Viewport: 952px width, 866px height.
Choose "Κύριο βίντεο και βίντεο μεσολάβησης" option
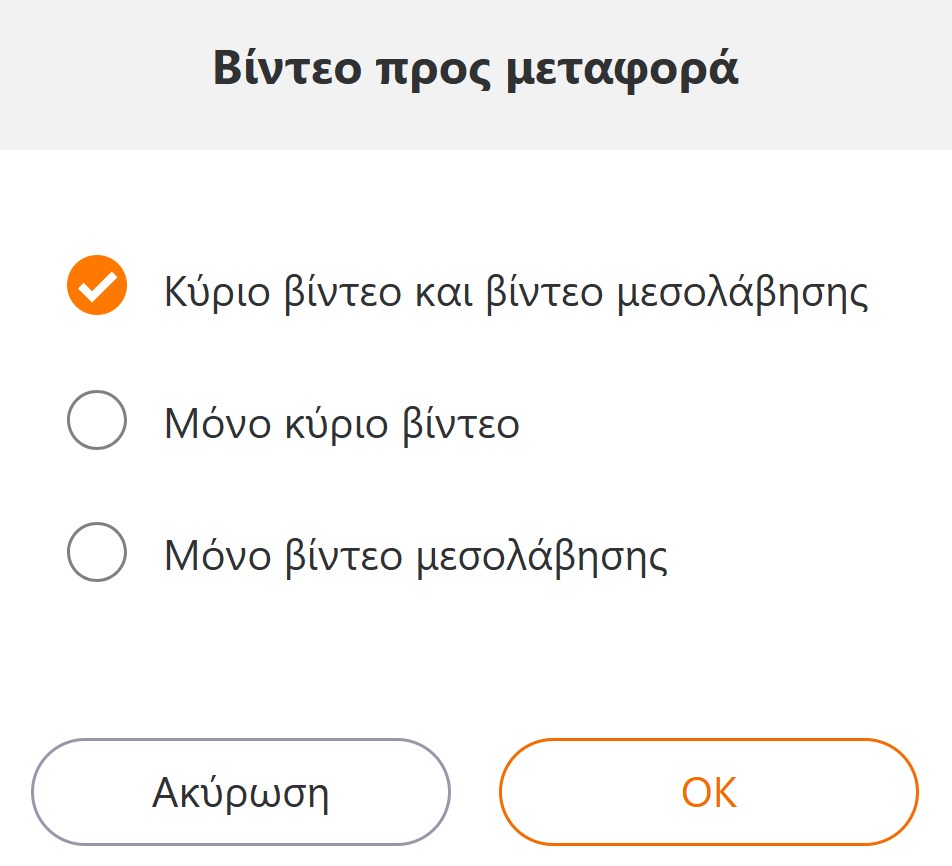click(x=97, y=286)
